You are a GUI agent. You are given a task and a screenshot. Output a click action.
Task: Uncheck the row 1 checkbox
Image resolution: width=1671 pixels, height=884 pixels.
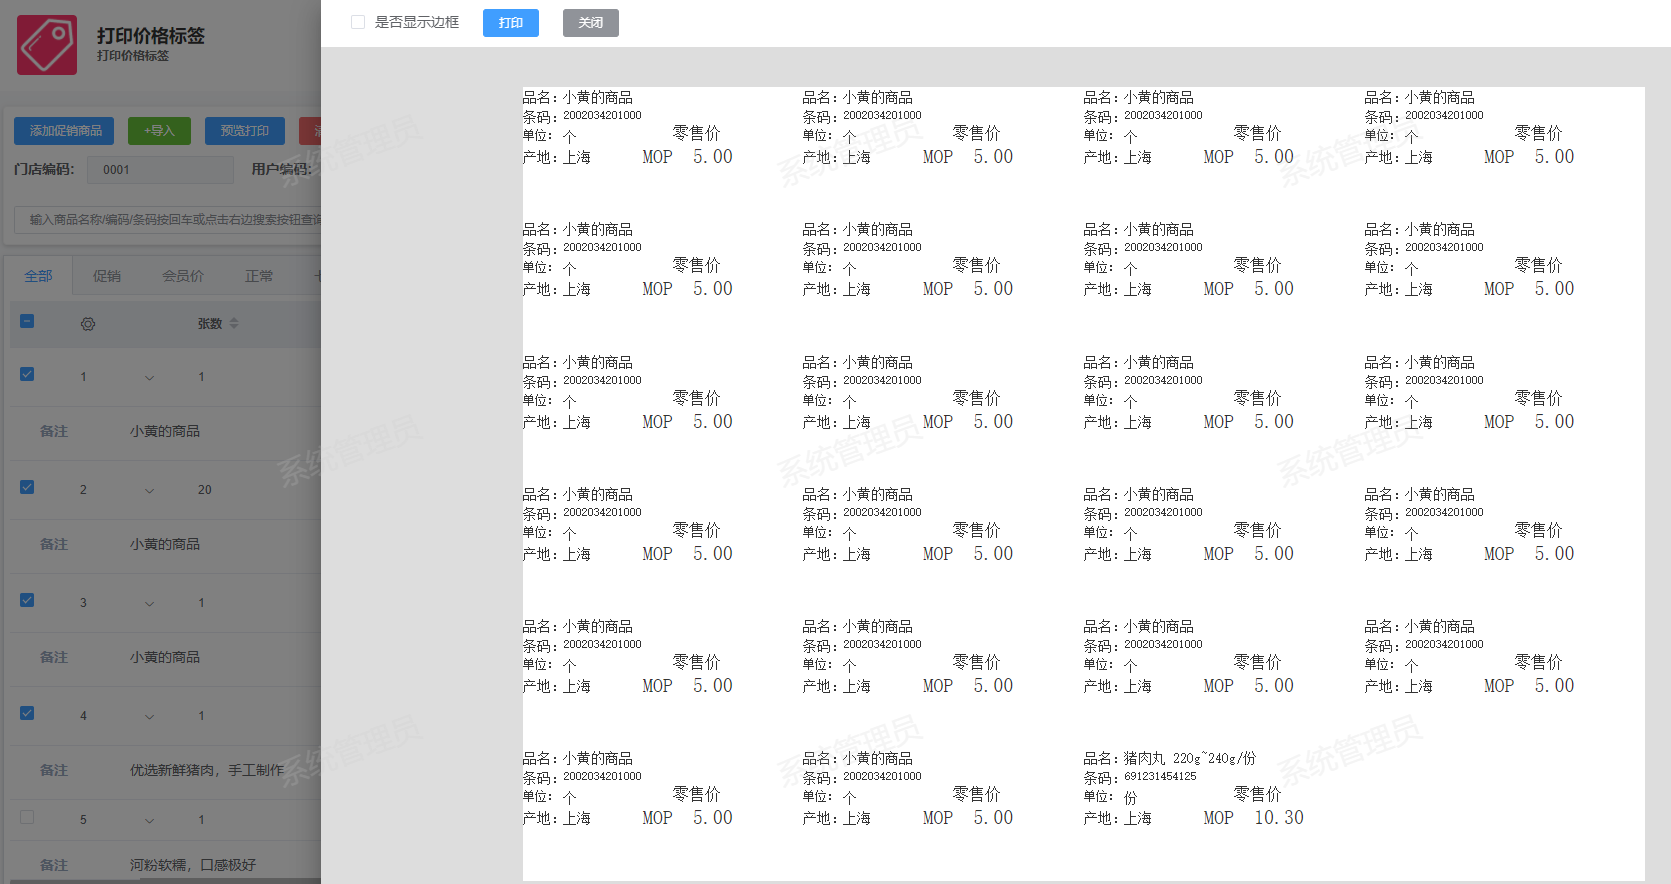pyautogui.click(x=27, y=375)
